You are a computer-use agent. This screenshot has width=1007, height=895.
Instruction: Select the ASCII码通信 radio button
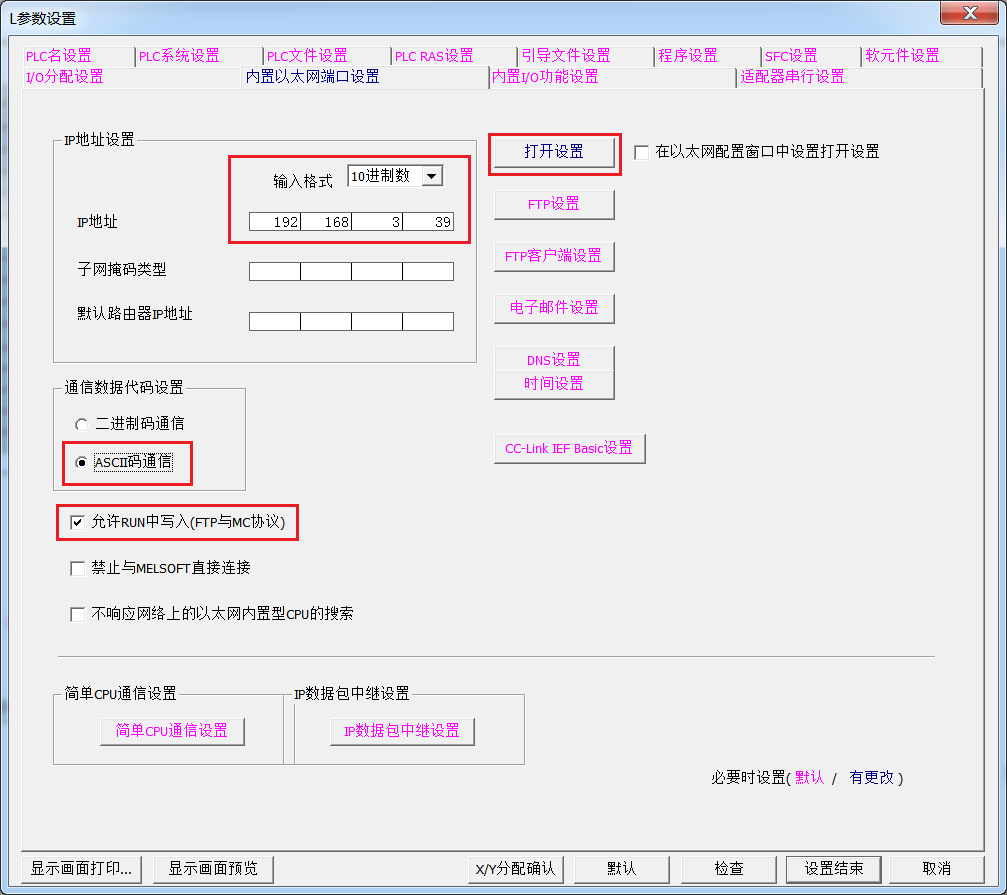click(x=81, y=462)
